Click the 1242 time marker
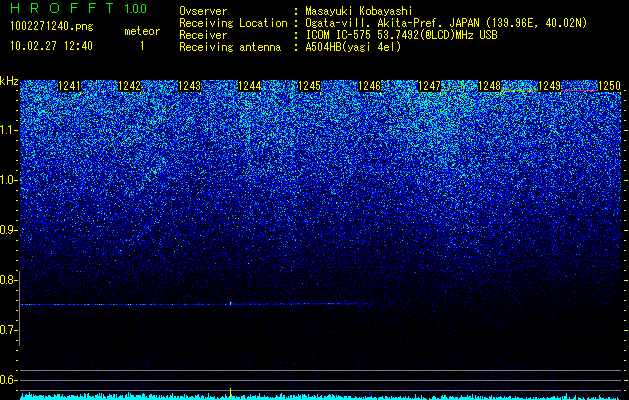Screen dimensions: 629x400 (130, 86)
